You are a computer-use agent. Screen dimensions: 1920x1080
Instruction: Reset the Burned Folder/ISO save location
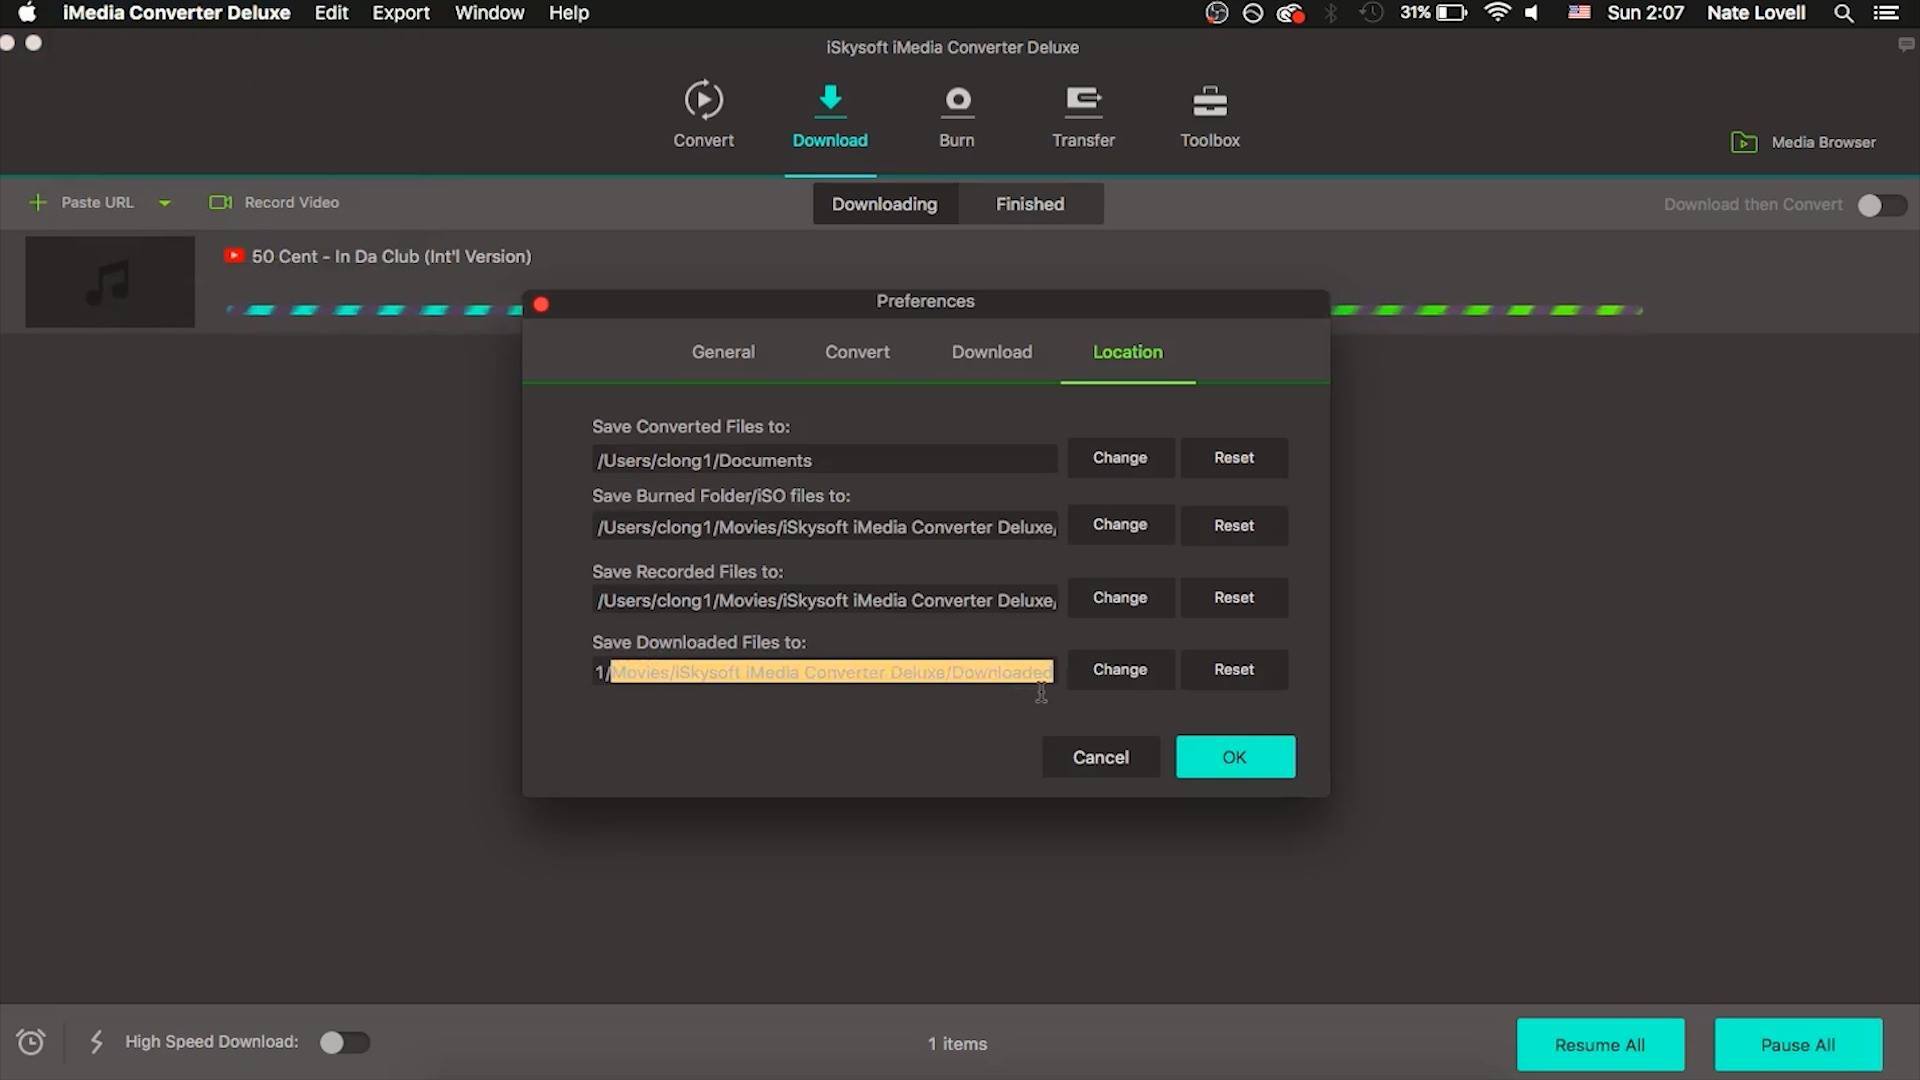[x=1234, y=525]
